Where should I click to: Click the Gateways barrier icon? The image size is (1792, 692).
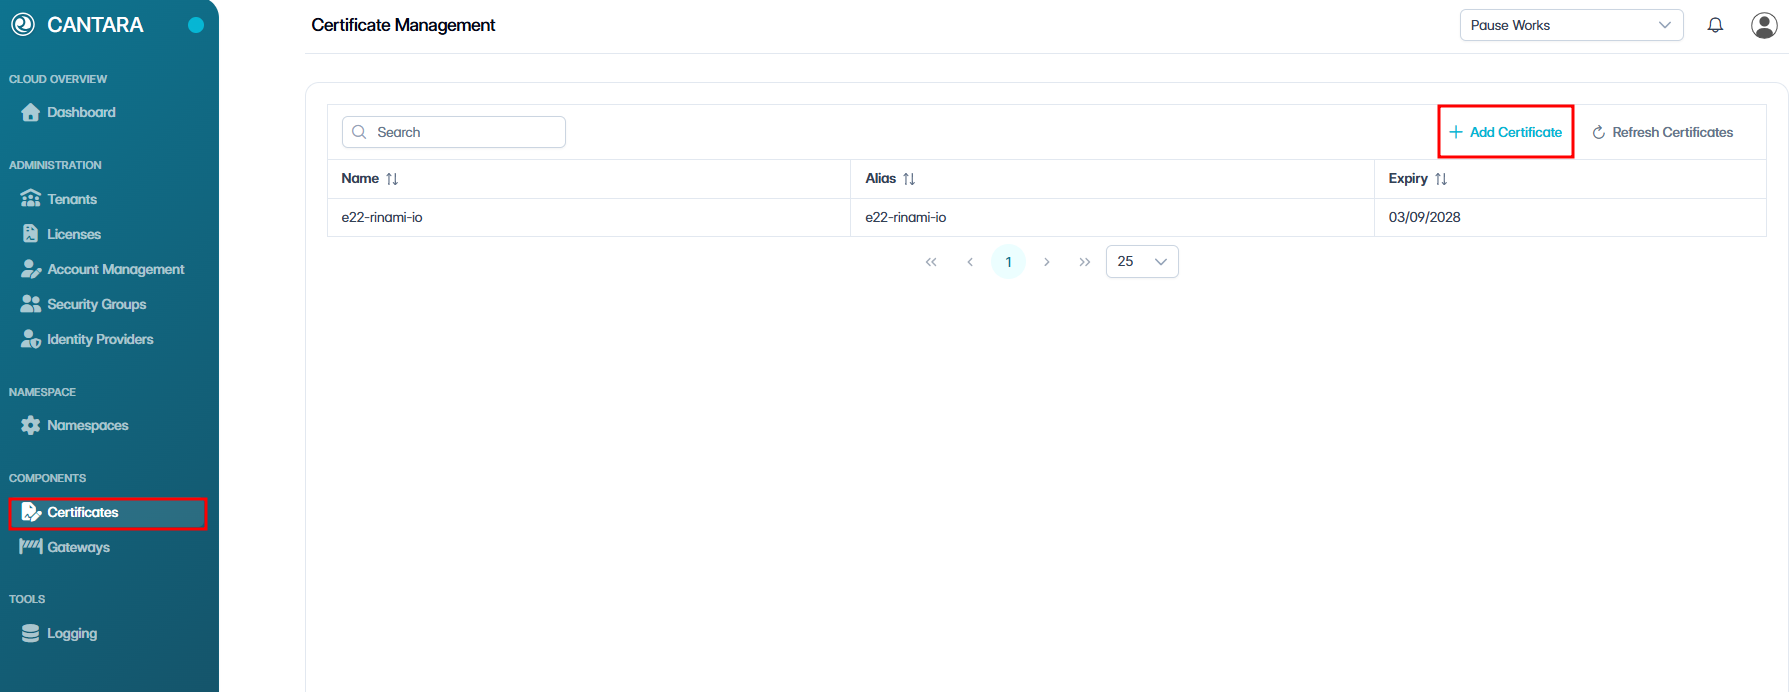(31, 547)
